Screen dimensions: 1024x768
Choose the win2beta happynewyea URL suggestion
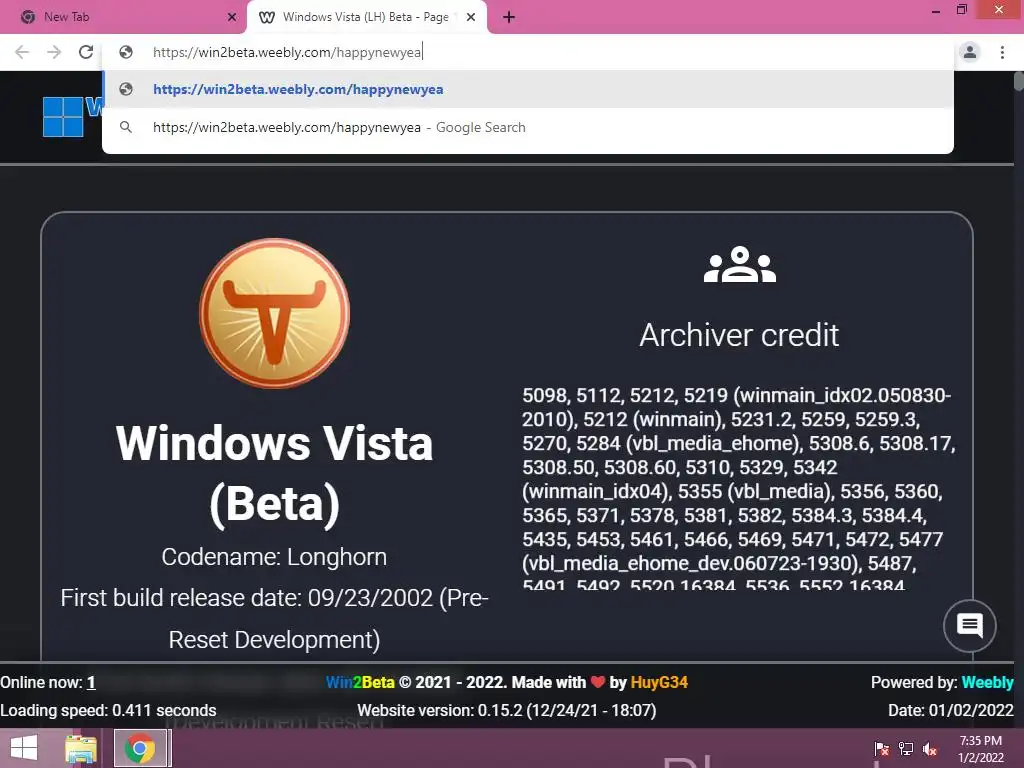pyautogui.click(x=528, y=89)
